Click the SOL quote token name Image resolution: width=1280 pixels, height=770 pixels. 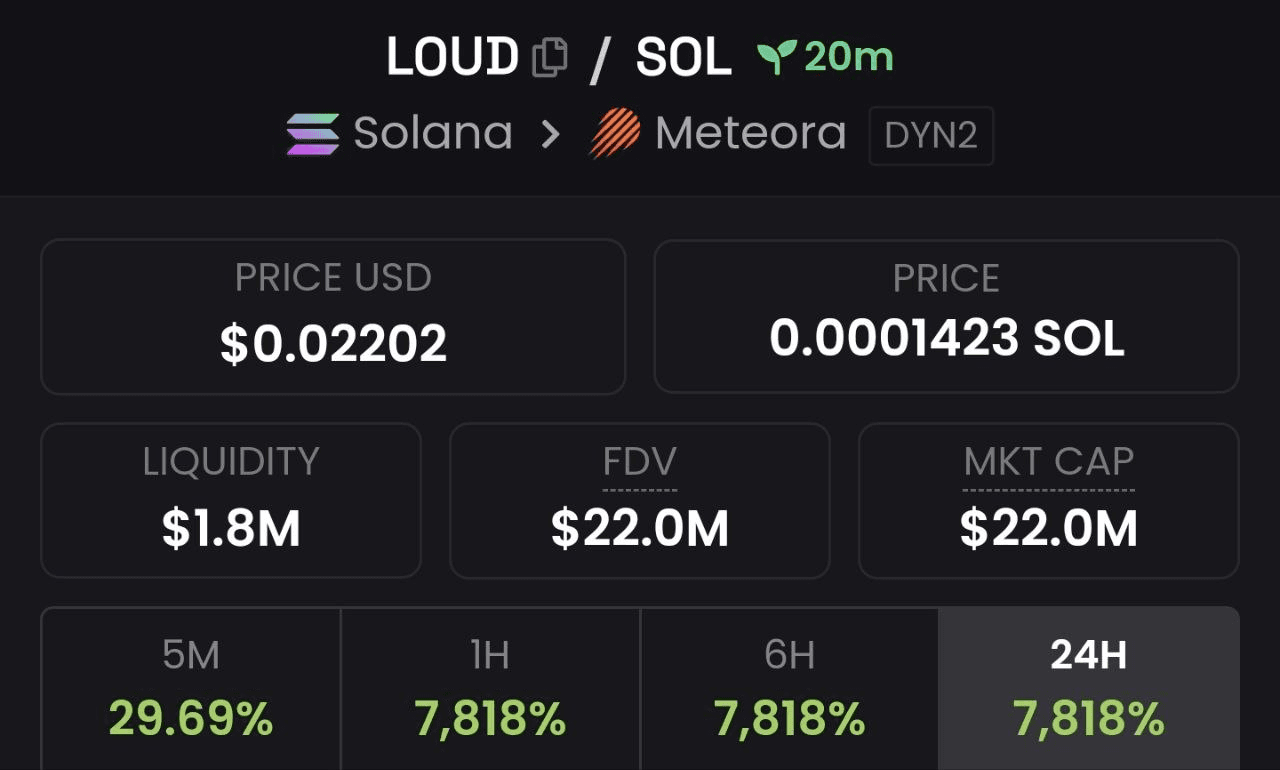684,57
